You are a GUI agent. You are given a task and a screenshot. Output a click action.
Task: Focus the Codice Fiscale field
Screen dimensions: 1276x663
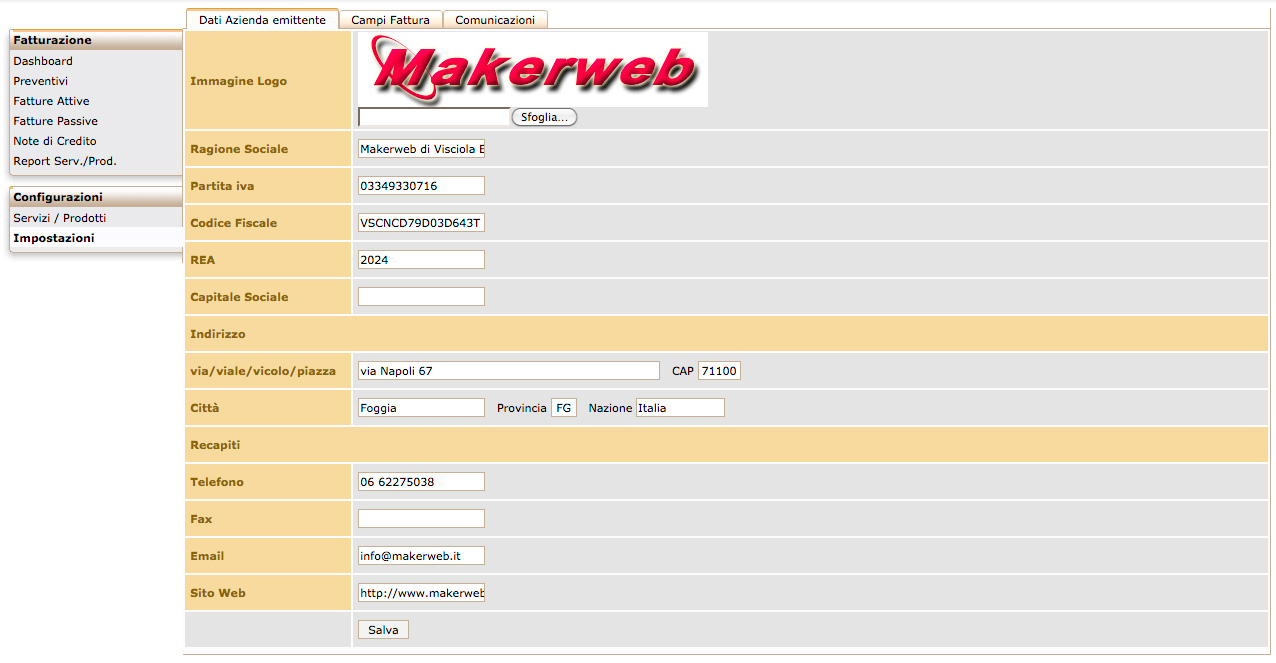(421, 223)
